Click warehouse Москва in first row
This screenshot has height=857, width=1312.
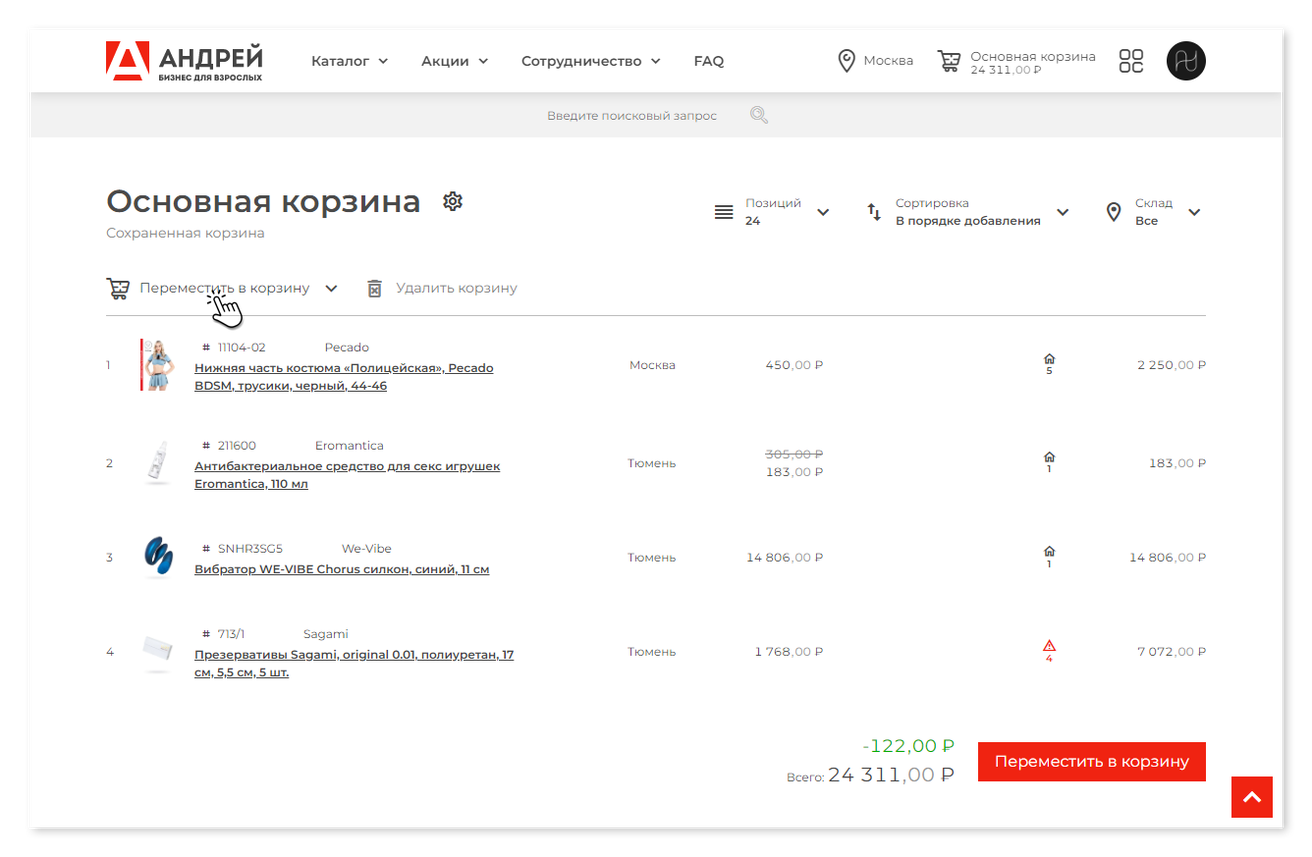tap(652, 365)
